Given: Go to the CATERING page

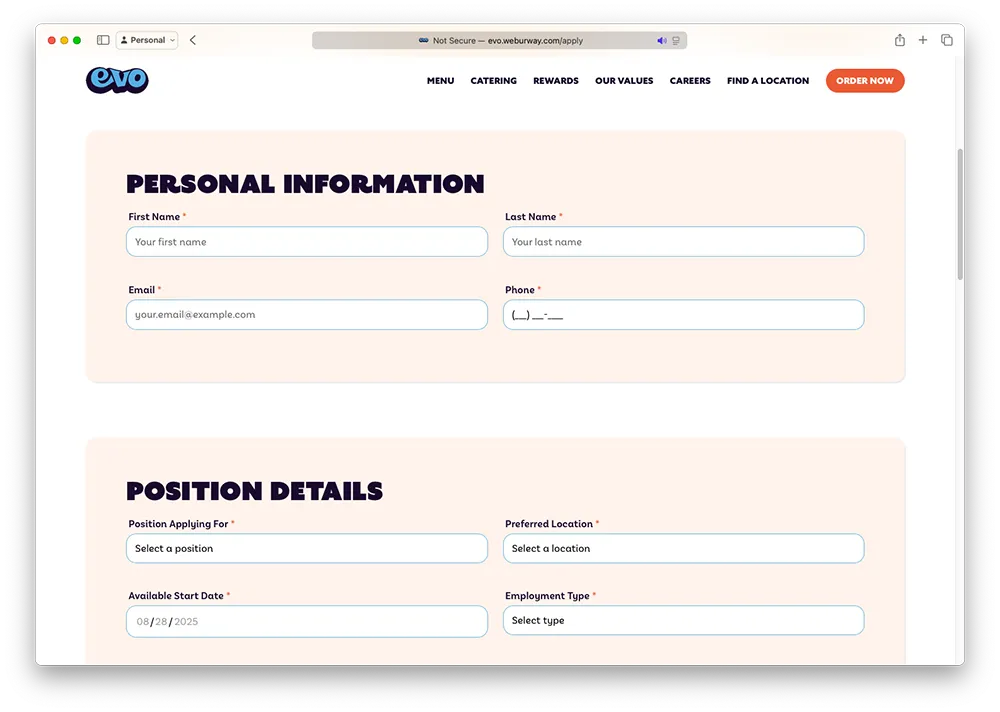Looking at the screenshot, I should pyautogui.click(x=493, y=81).
